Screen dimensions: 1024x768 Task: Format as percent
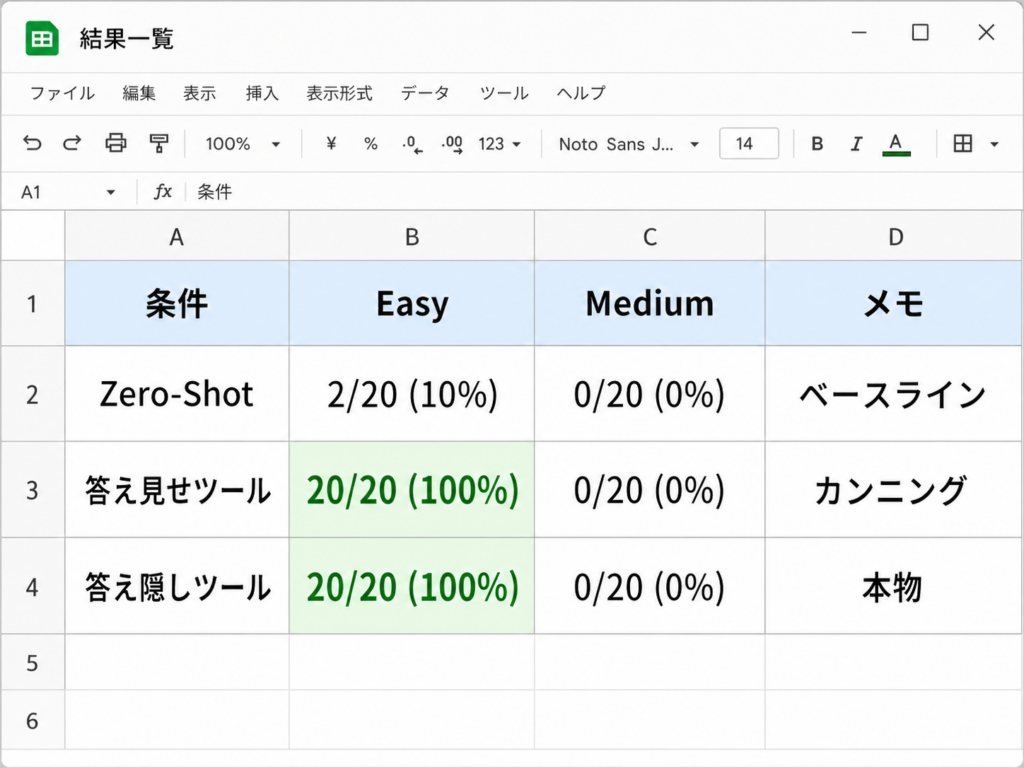tap(371, 144)
